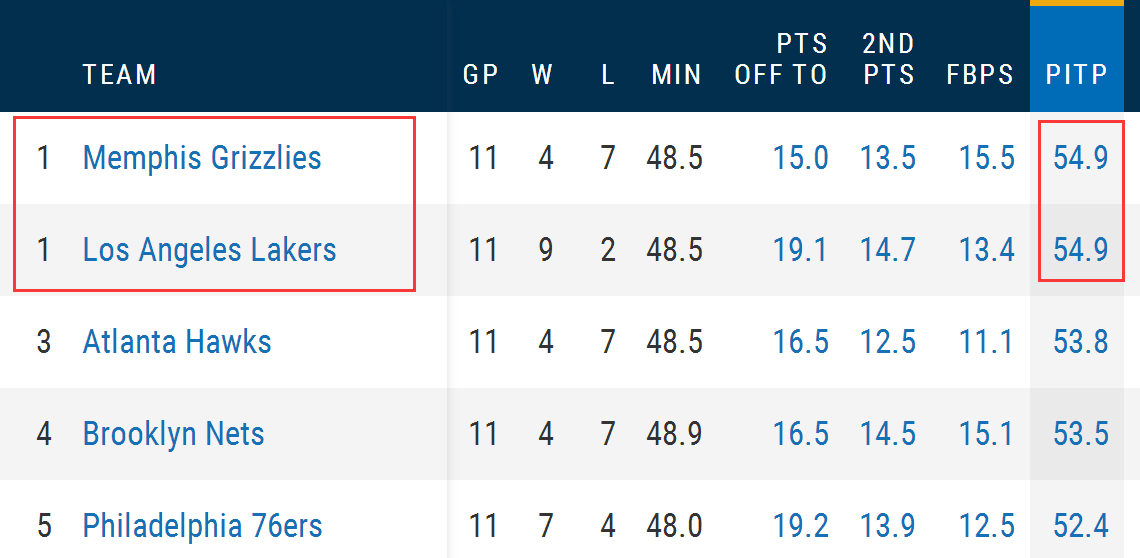This screenshot has height=558, width=1140.
Task: Open the Philadelphia 76ers team link
Action: click(x=202, y=525)
